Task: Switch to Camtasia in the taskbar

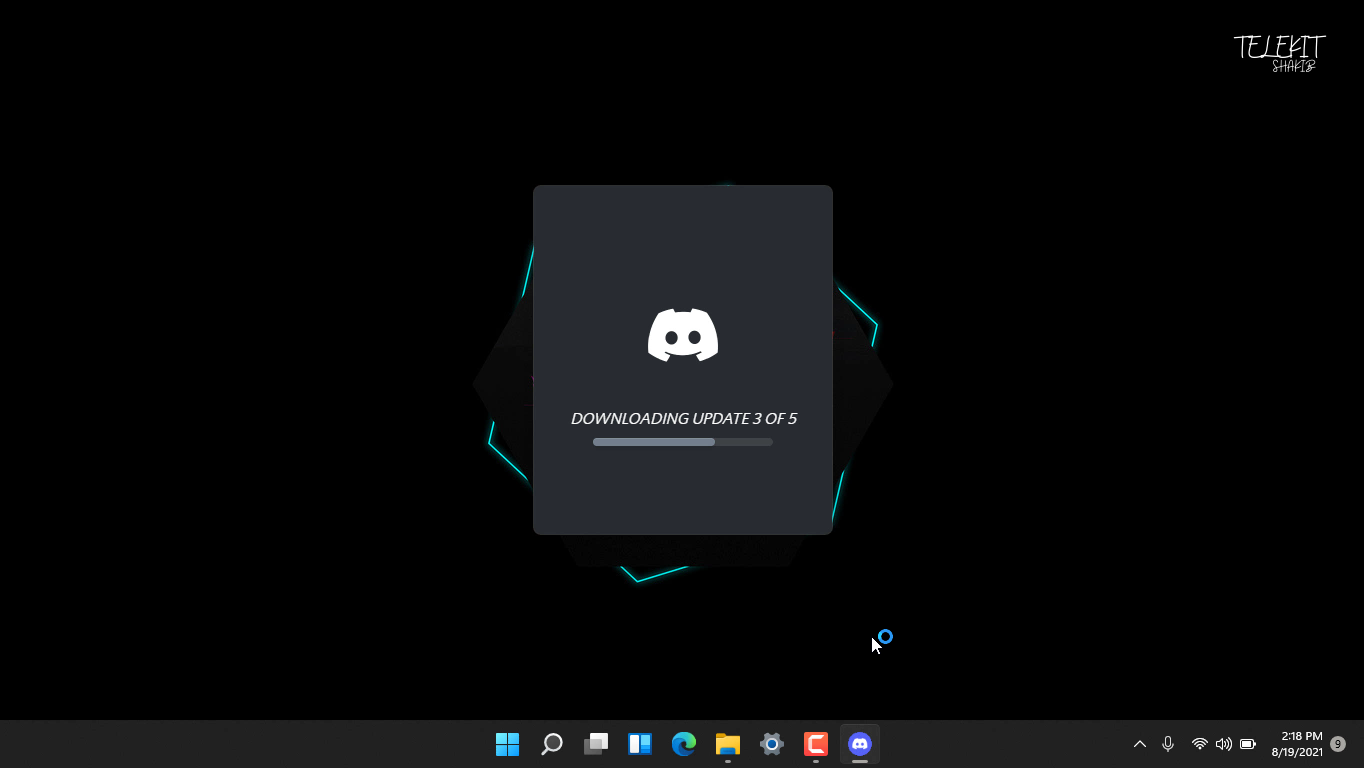Action: pos(816,744)
